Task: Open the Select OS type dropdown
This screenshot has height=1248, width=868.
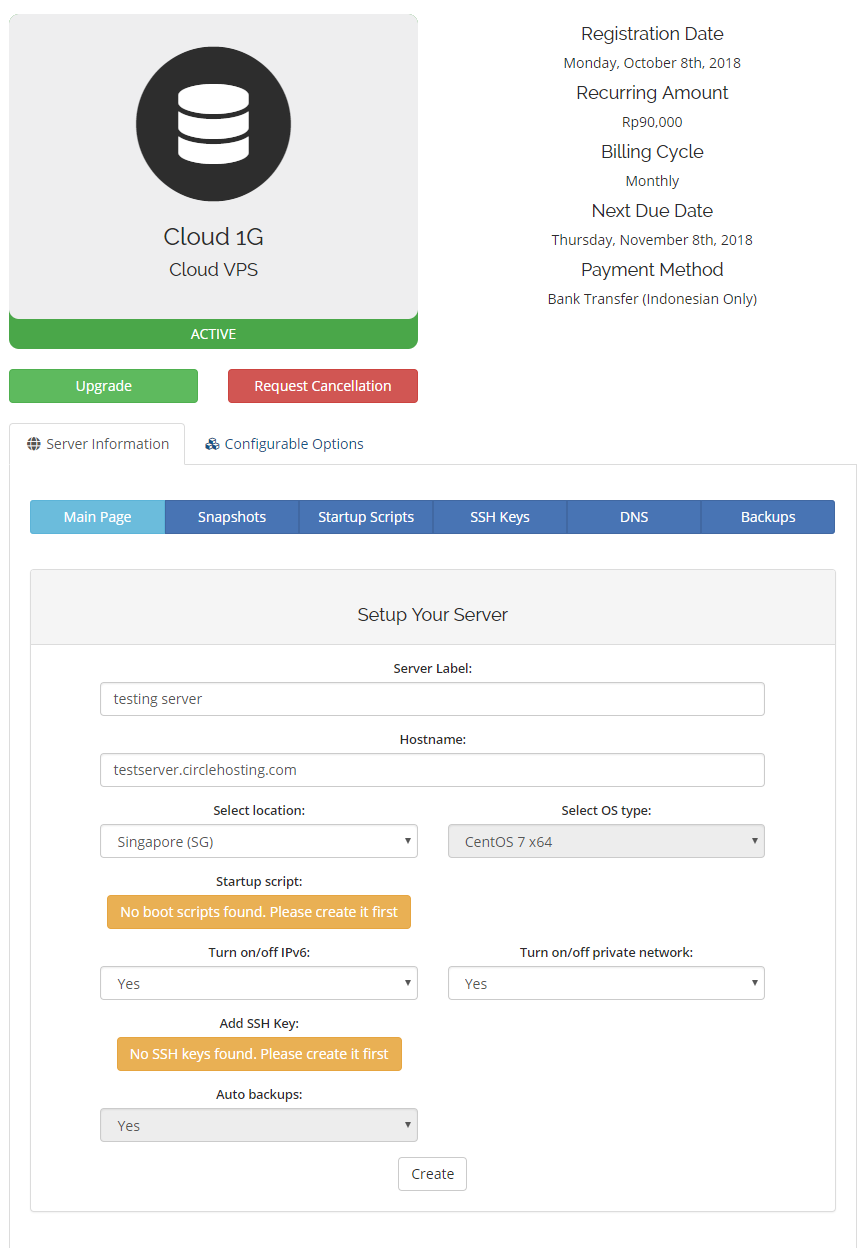Action: 606,841
